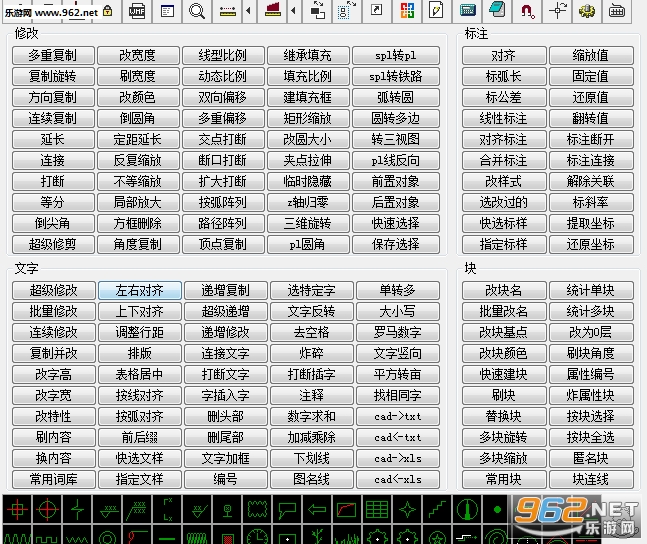647x544 pixels.
Task: Click the small window form icon
Action: [x=167, y=11]
